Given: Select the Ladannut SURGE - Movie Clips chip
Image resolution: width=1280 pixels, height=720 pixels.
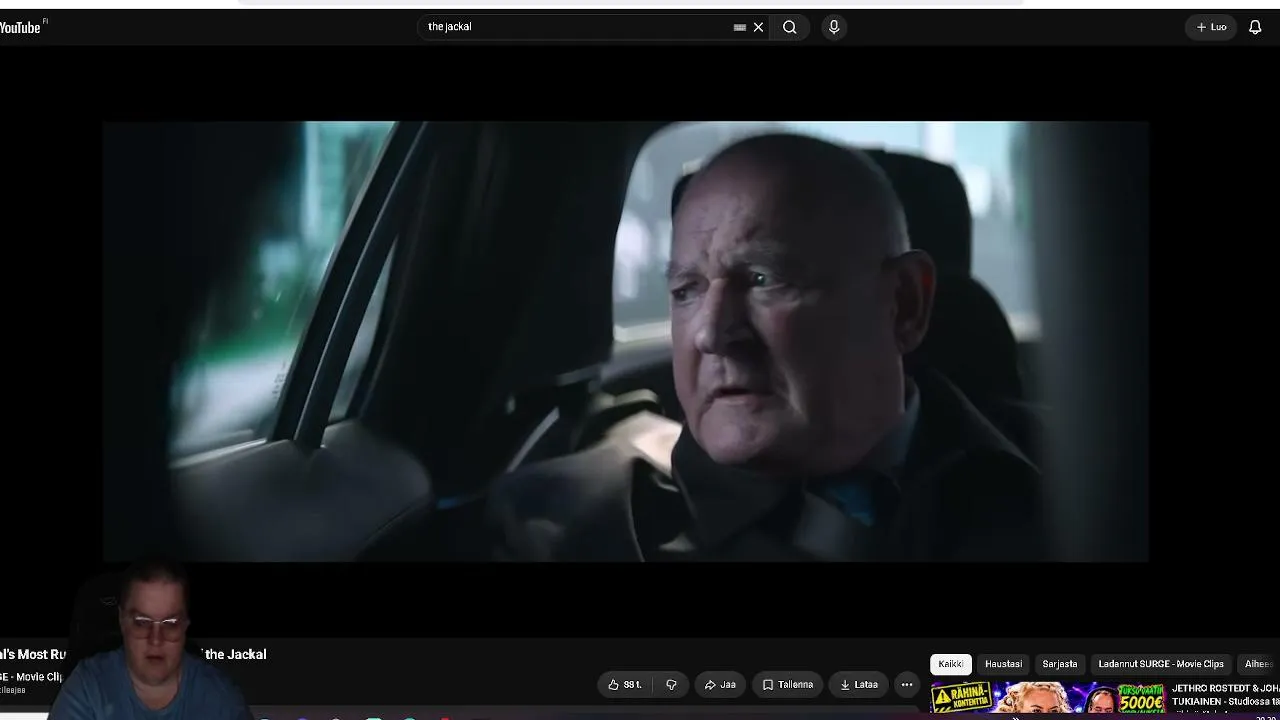Looking at the screenshot, I should pyautogui.click(x=1161, y=664).
